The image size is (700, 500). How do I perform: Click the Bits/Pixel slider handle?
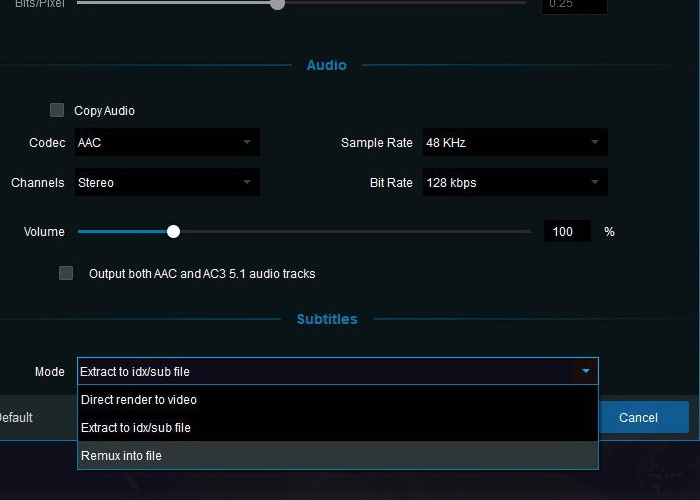point(278,4)
